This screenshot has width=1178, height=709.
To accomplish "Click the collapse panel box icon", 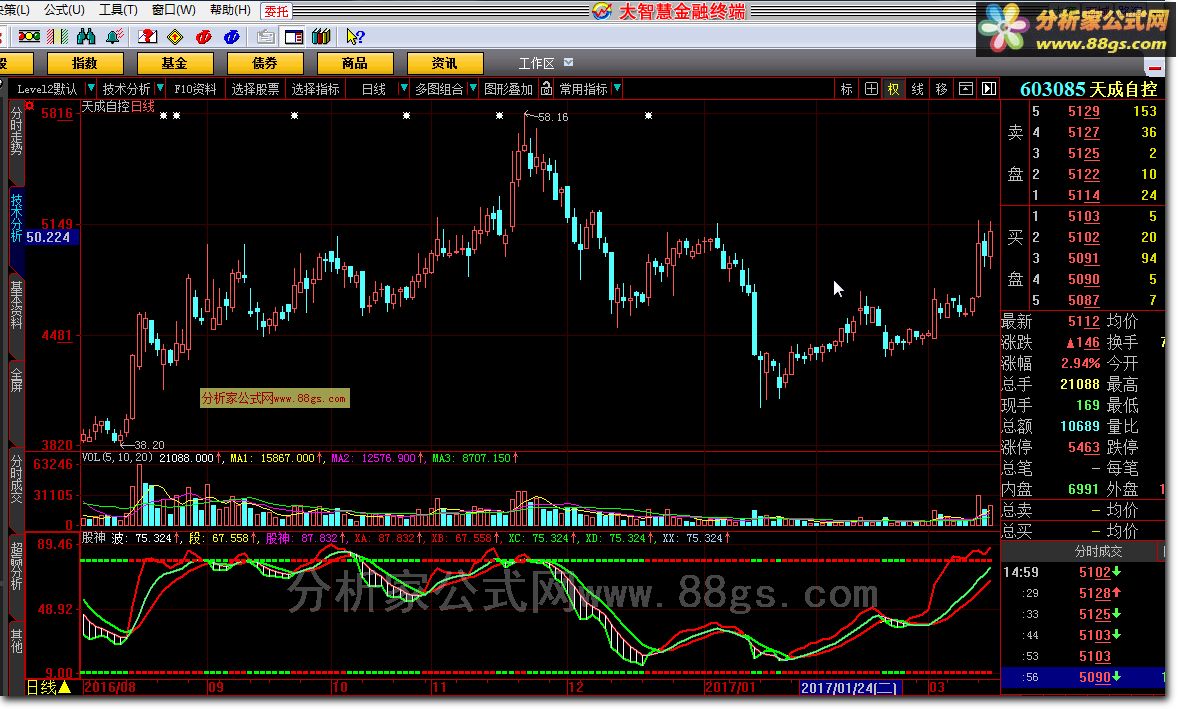I will (x=965, y=89).
